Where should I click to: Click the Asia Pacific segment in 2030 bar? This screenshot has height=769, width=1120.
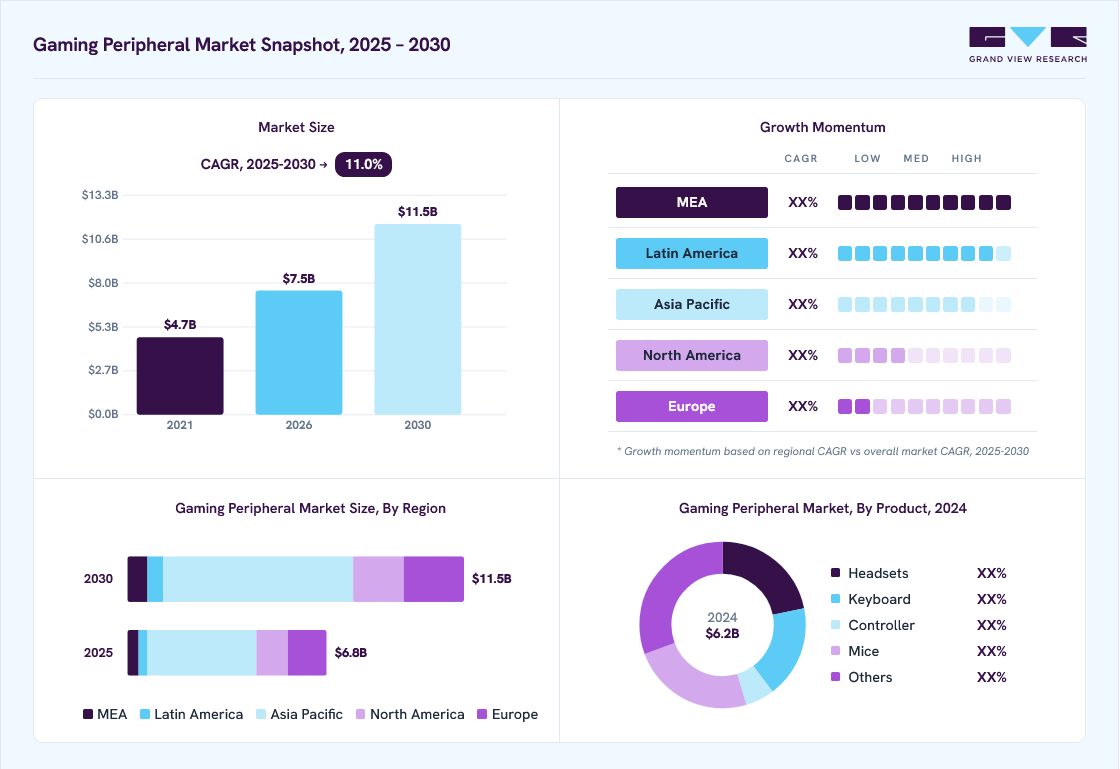[x=258, y=579]
